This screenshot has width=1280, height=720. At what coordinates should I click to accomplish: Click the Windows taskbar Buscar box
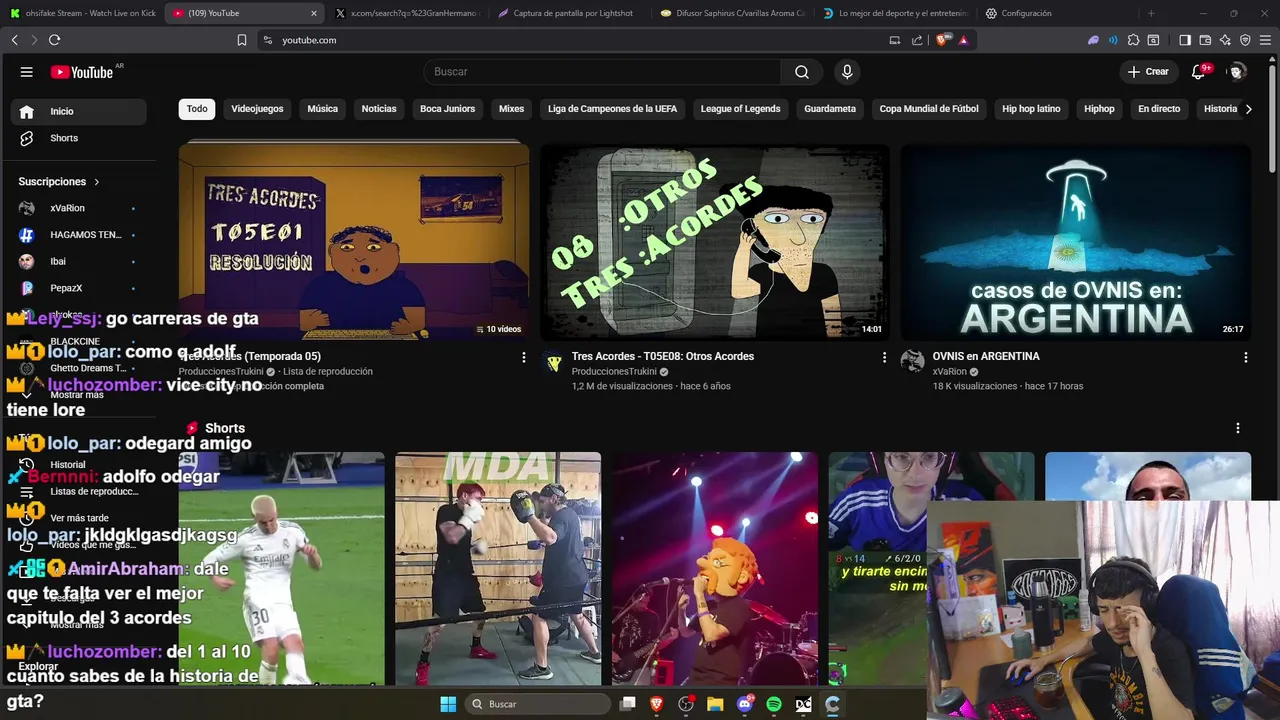[x=538, y=704]
